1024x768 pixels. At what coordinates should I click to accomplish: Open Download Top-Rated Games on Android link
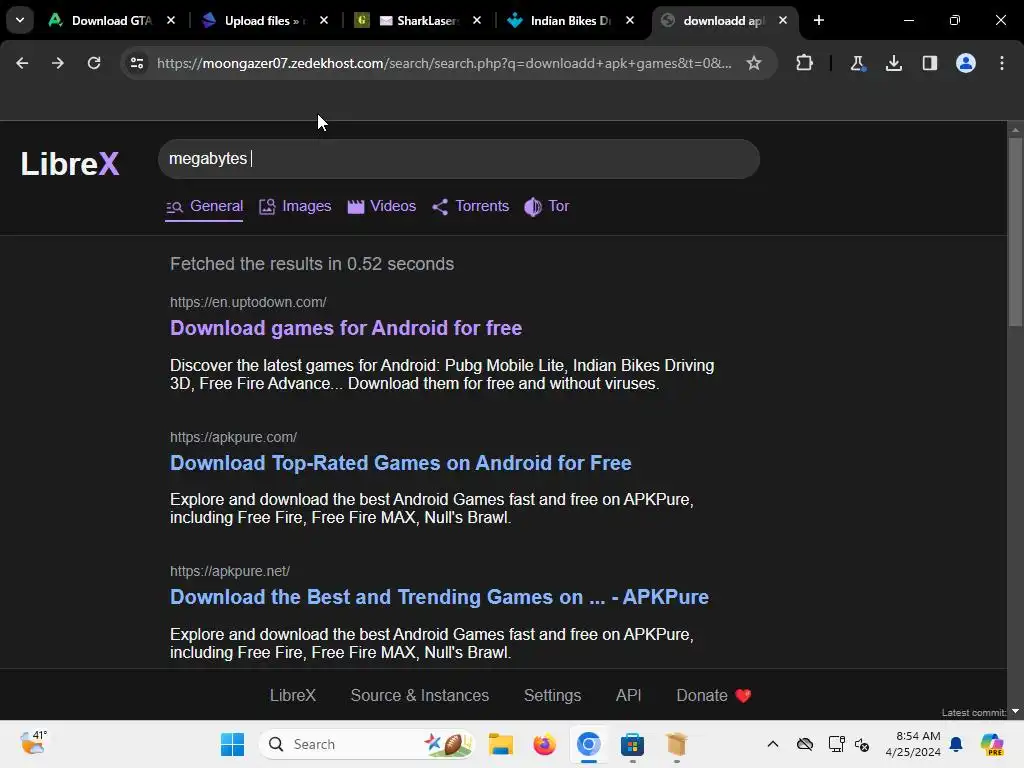pos(401,463)
